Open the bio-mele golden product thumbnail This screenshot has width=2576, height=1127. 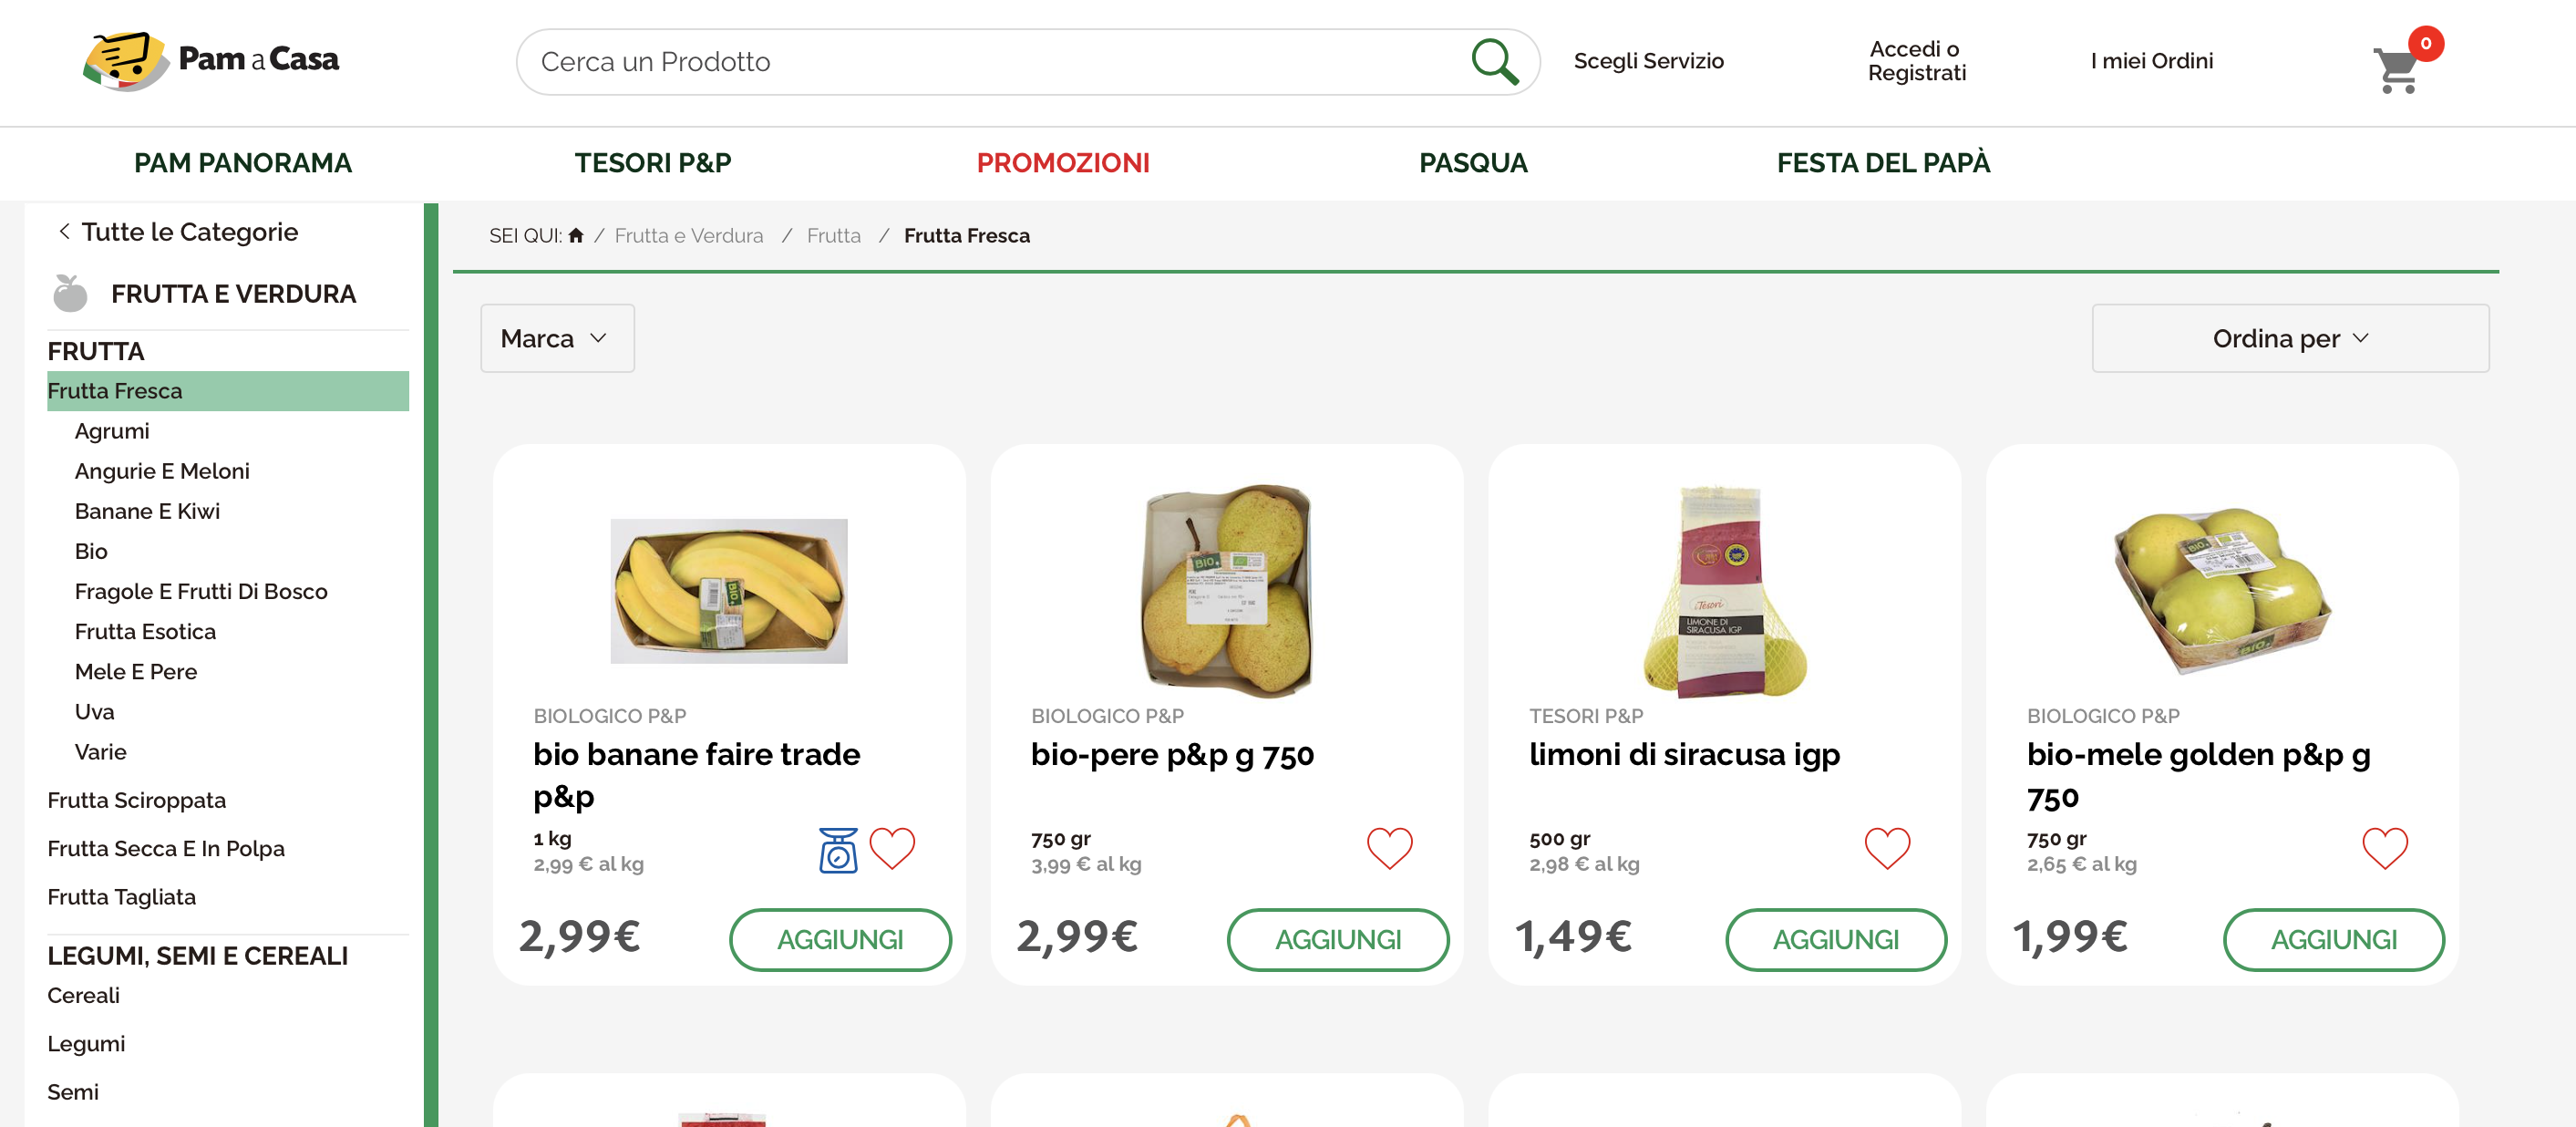(2222, 590)
